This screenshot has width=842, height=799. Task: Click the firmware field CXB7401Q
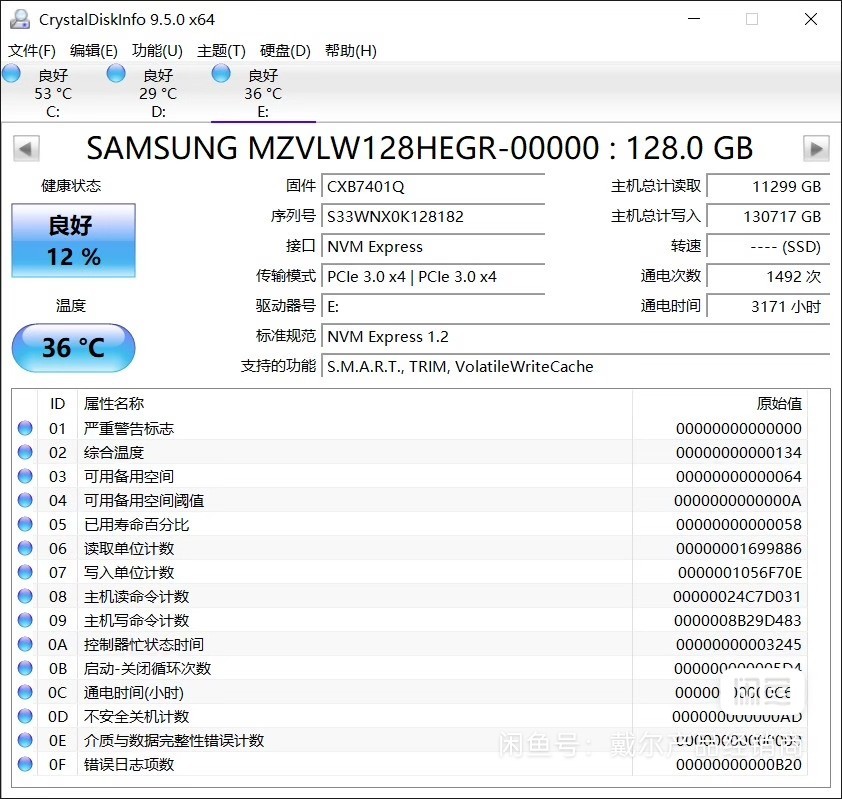[433, 186]
